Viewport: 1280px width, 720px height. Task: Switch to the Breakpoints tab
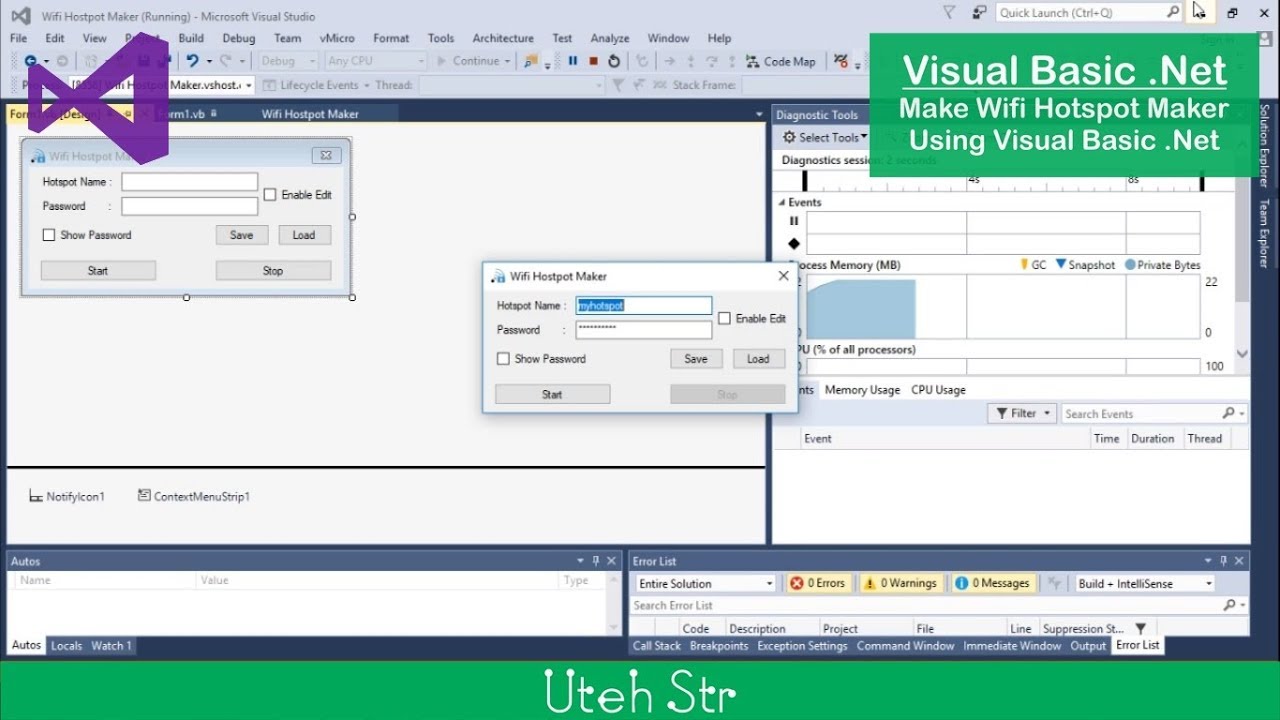pyautogui.click(x=719, y=646)
